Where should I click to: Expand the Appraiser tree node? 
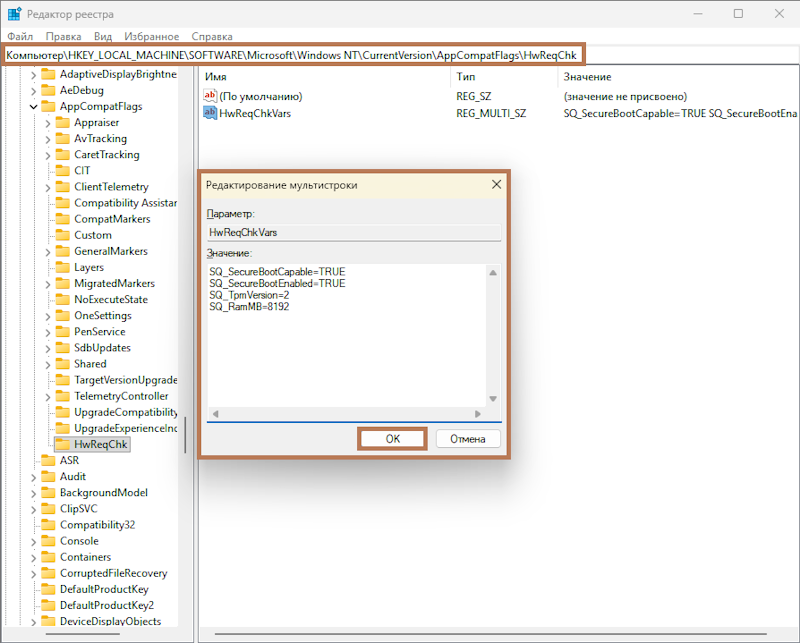click(x=48, y=123)
